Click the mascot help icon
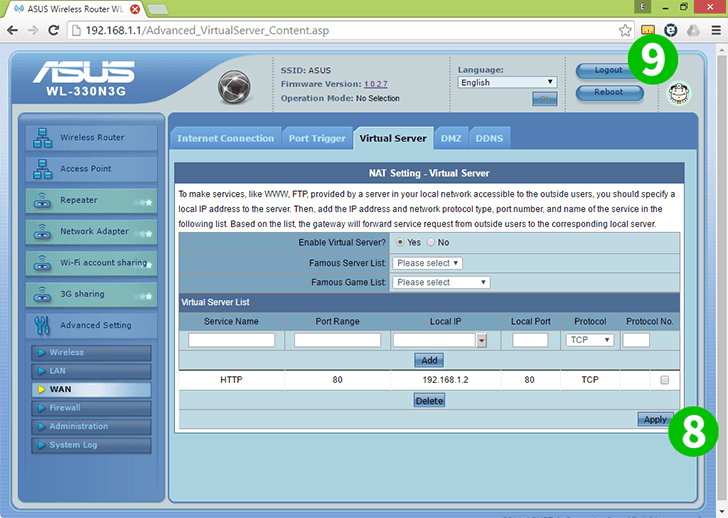The image size is (728, 518). [x=679, y=93]
